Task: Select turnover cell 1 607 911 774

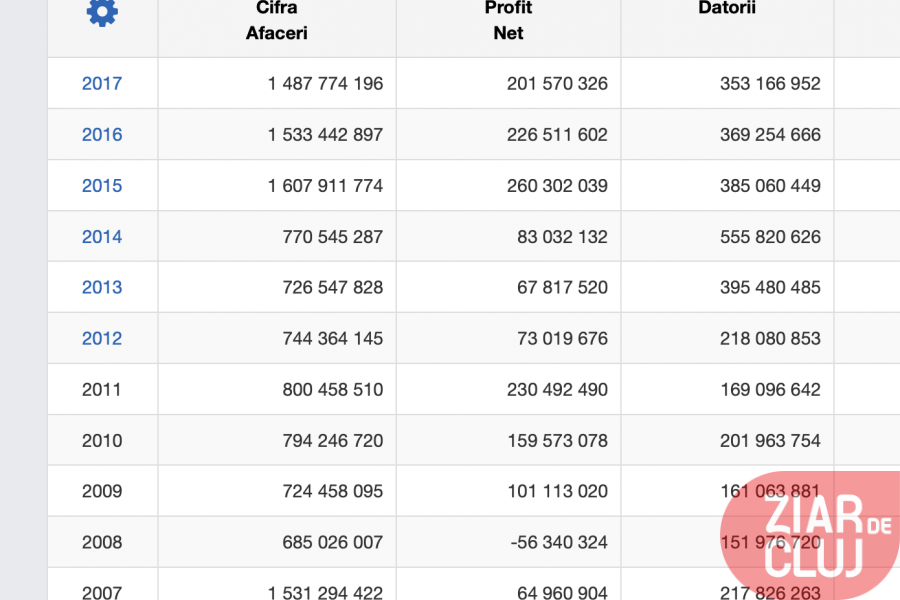Action: [325, 185]
